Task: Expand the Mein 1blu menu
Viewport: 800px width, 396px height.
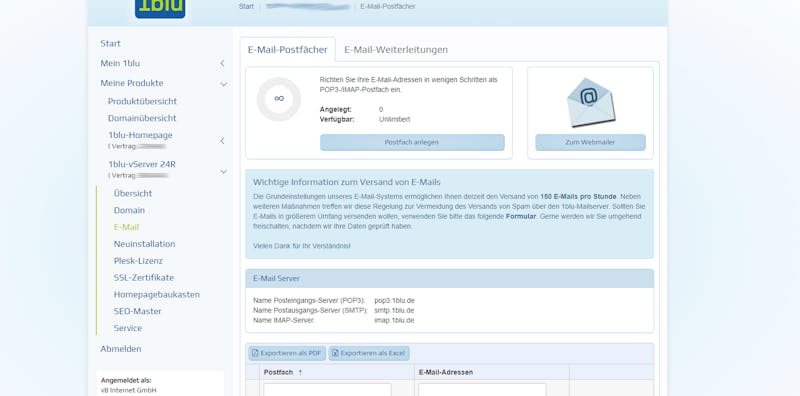Action: [222, 63]
